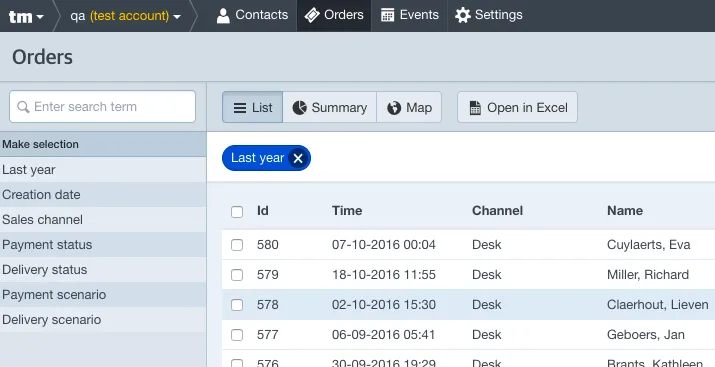715x367 pixels.
Task: Click Desk channel in order 578 row
Action: (x=487, y=305)
